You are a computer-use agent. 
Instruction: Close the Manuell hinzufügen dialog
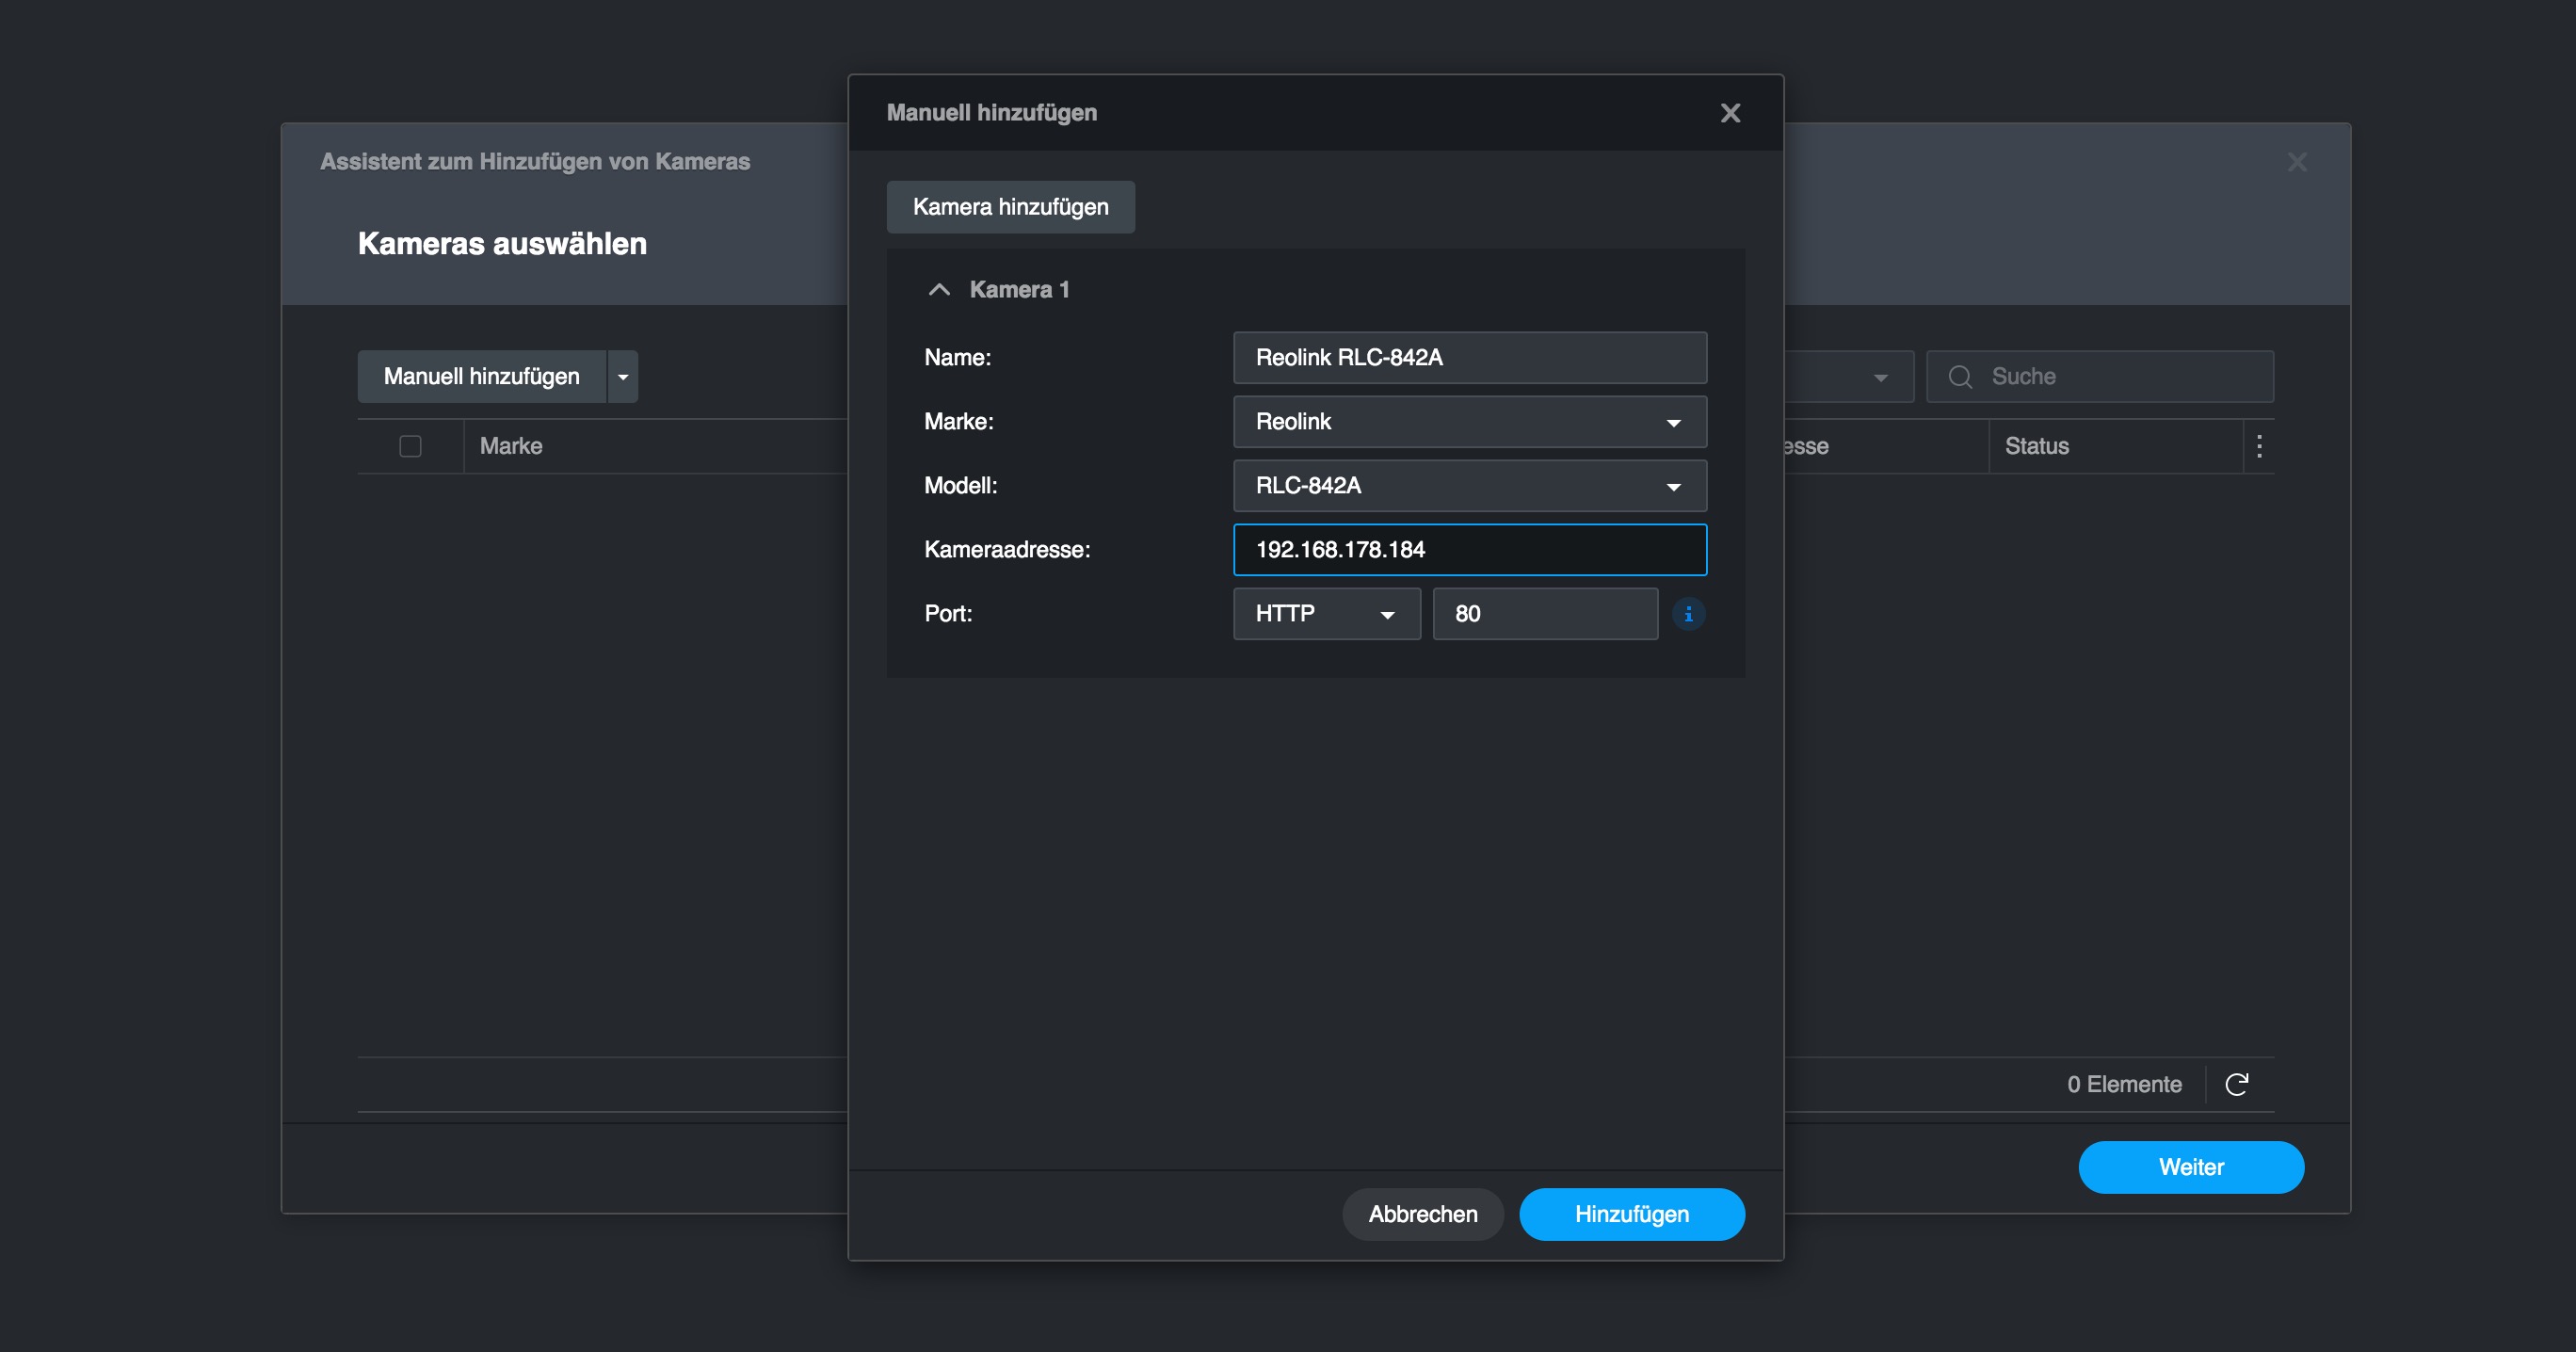point(1730,113)
